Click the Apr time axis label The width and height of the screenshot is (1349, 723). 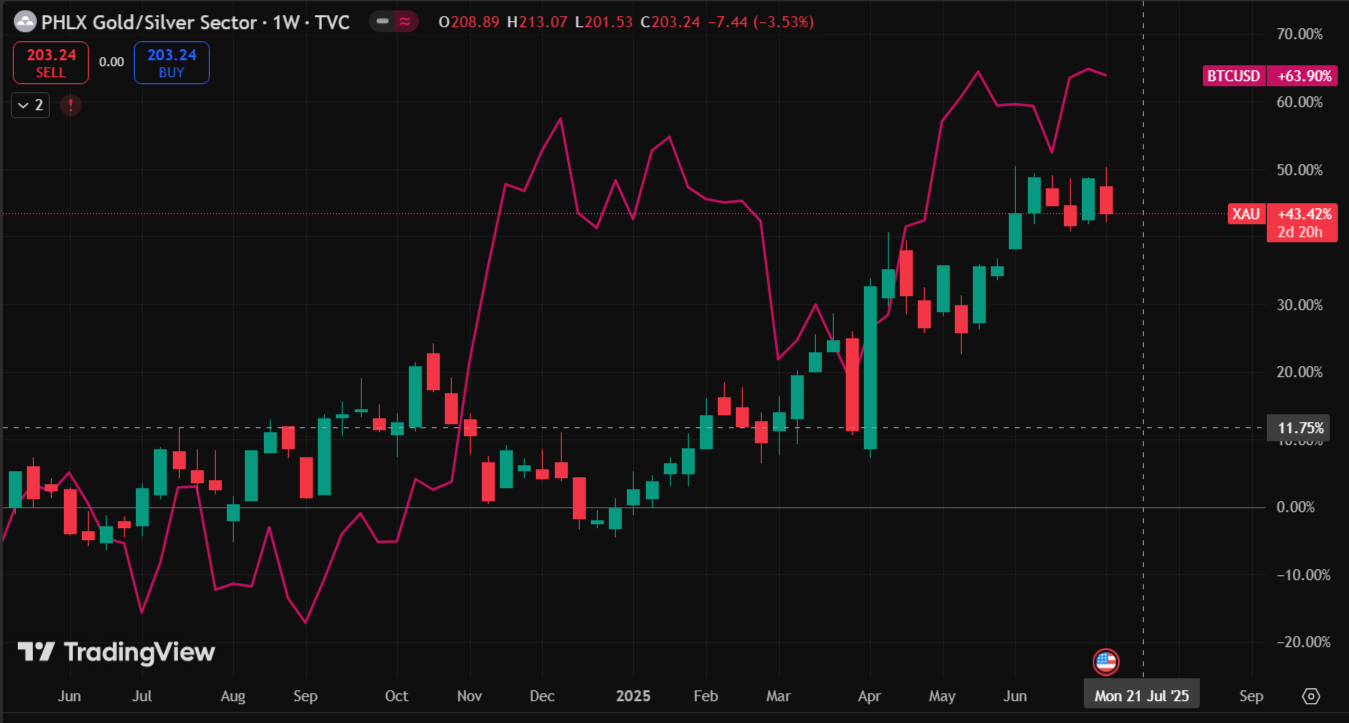tap(870, 696)
